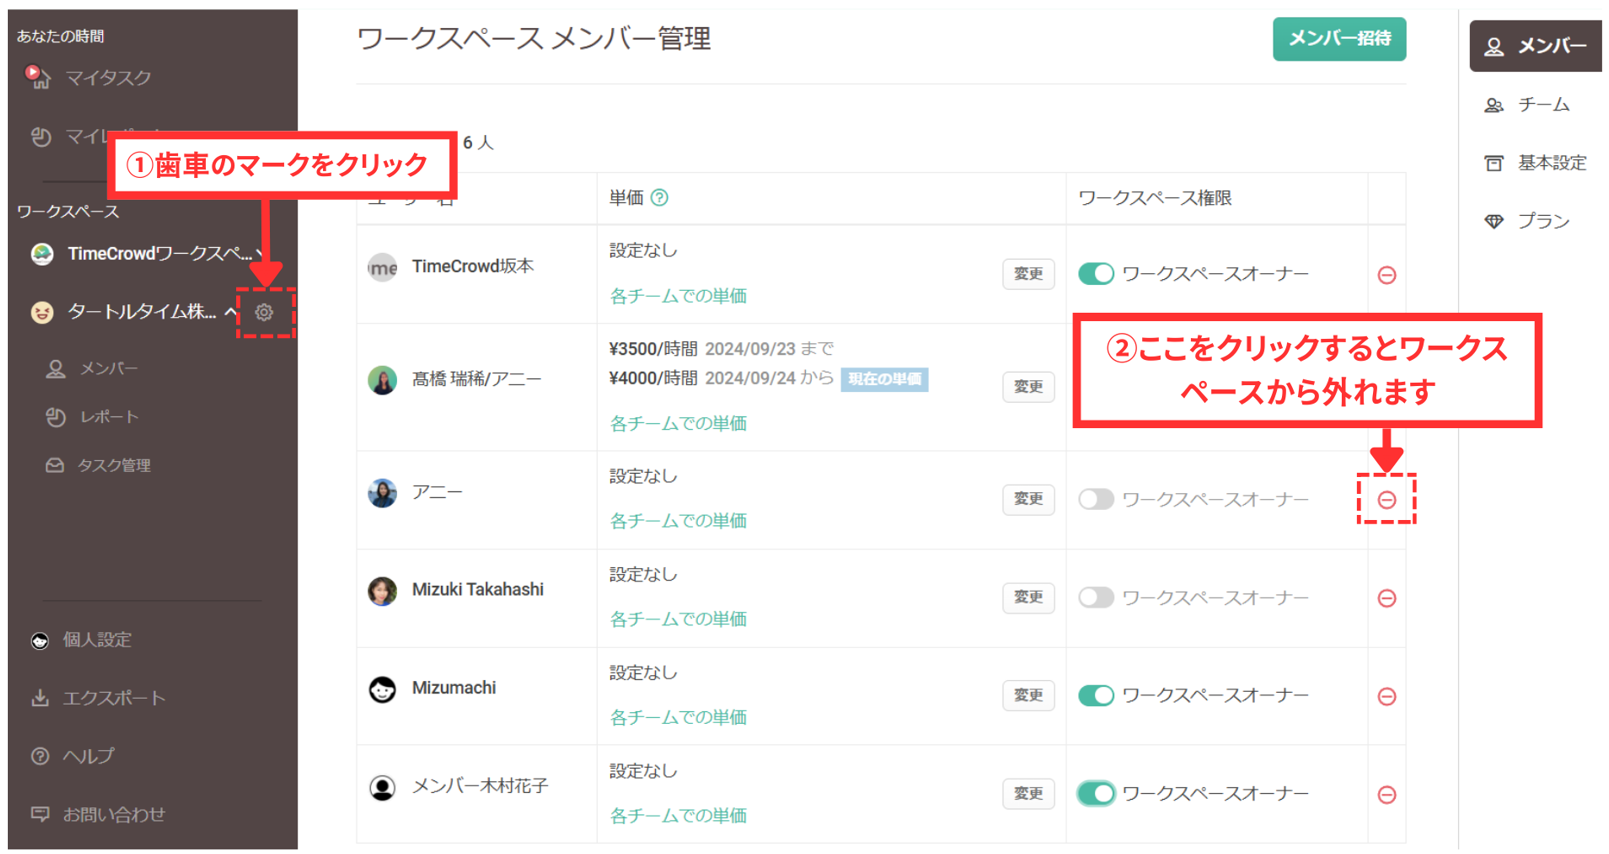1609x854 pixels.
Task: Click the メンバー招待 button
Action: (1338, 39)
